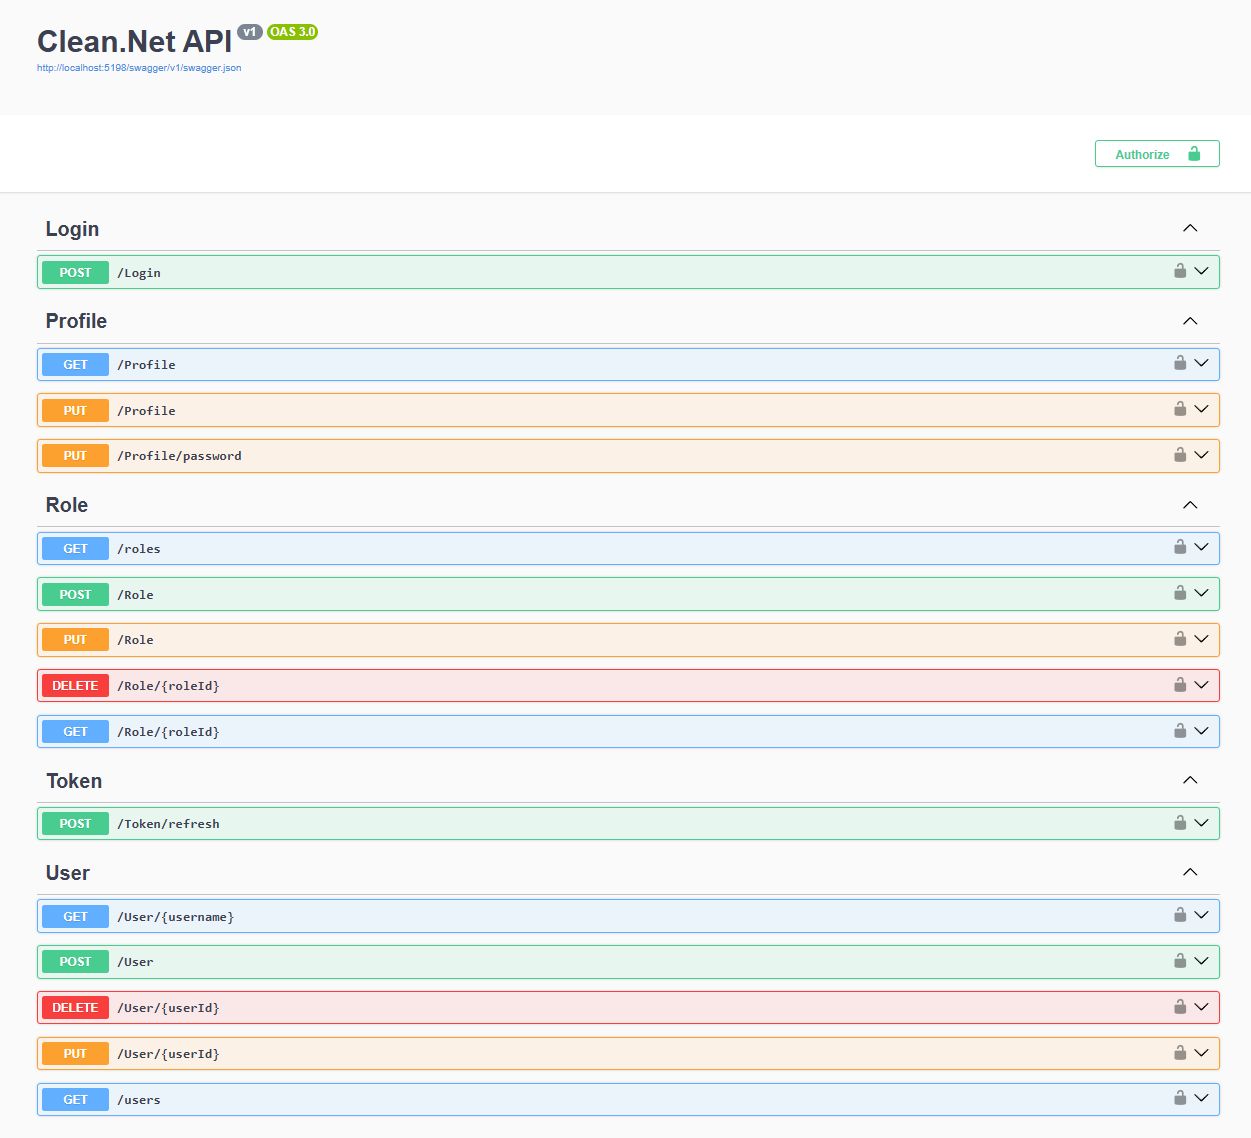1251x1138 pixels.
Task: Expand the POST /Role endpoint arrow
Action: click(x=1202, y=593)
